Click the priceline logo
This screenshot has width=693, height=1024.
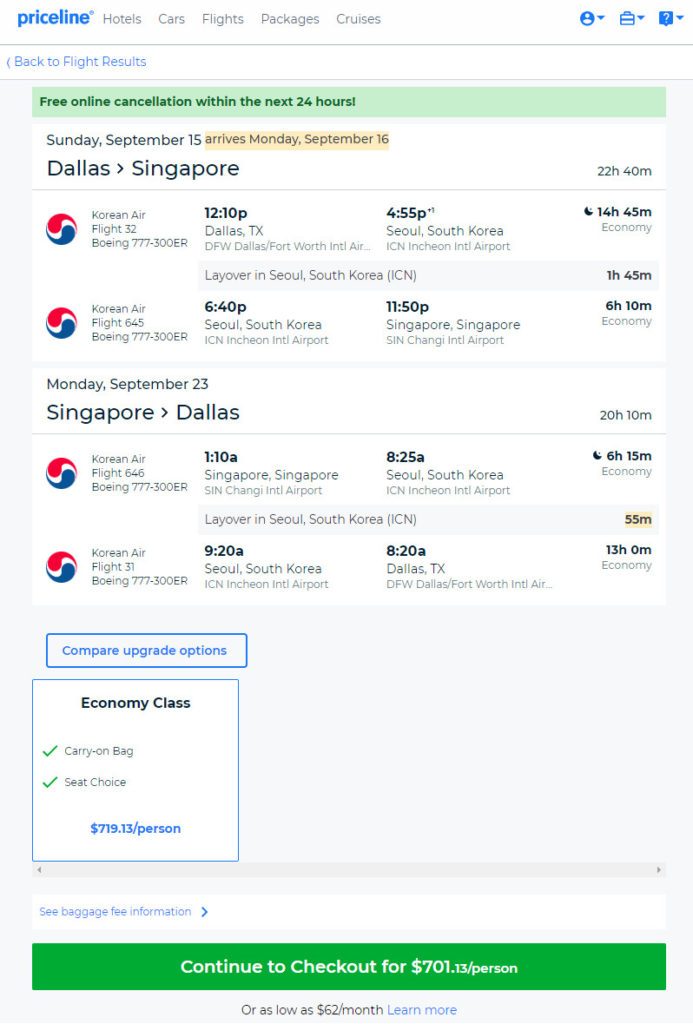pos(55,18)
